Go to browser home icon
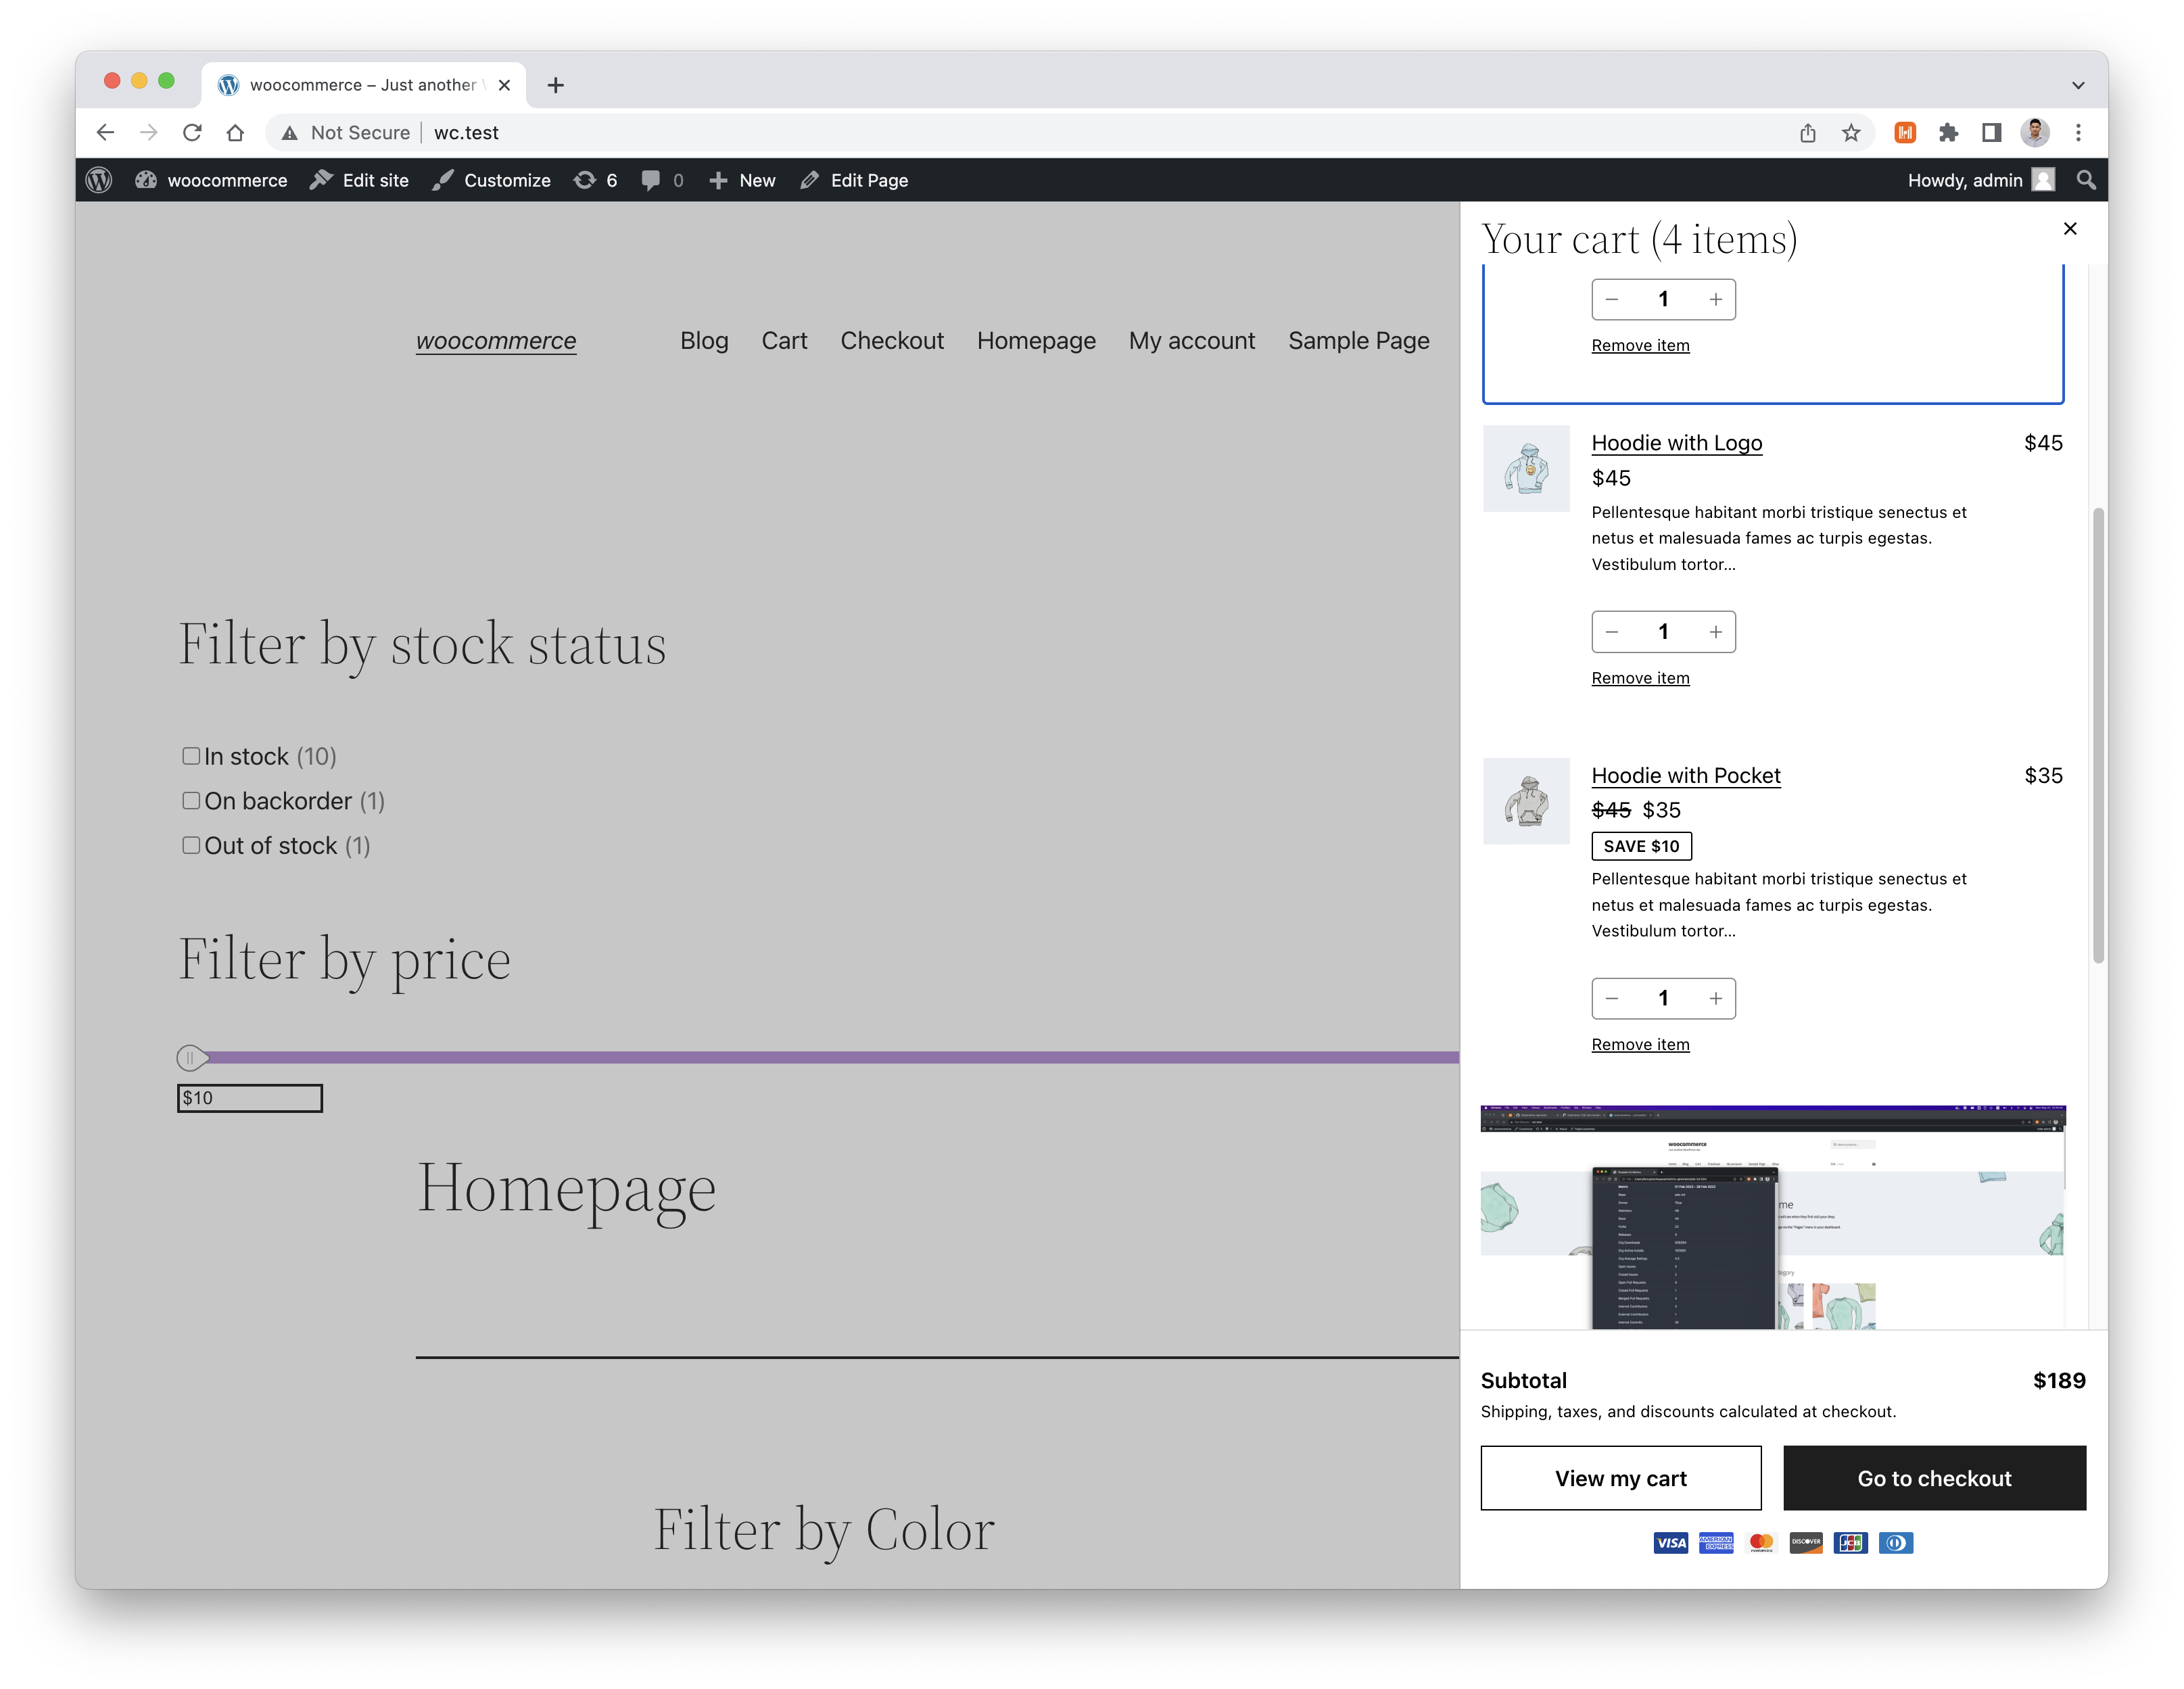 click(235, 132)
